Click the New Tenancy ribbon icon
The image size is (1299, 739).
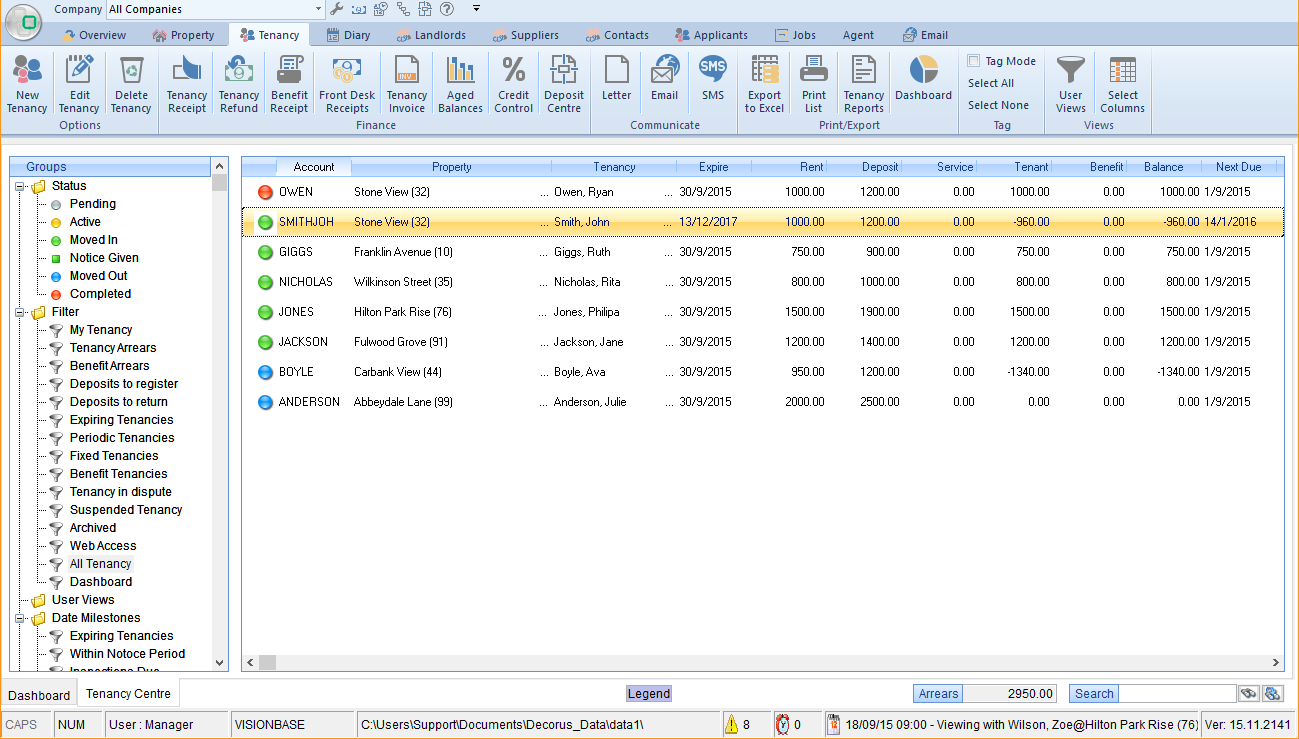[x=27, y=84]
